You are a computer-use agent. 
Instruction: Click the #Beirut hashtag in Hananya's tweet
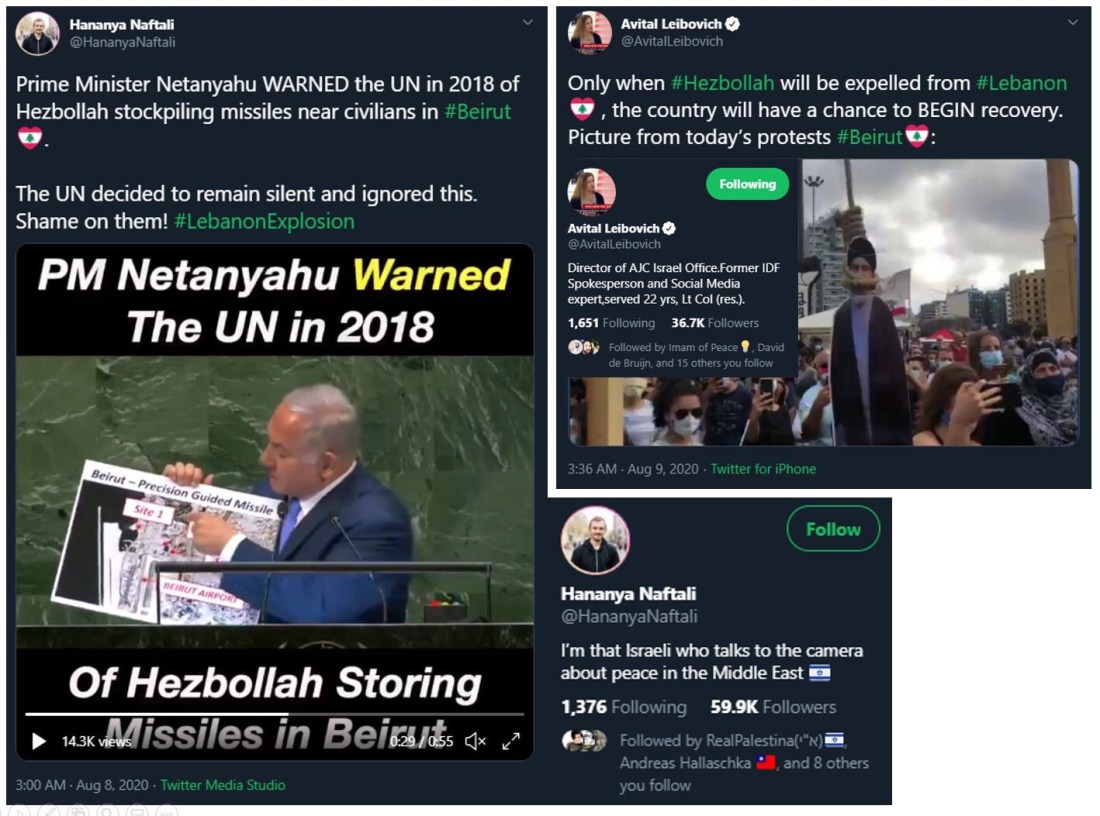478,112
